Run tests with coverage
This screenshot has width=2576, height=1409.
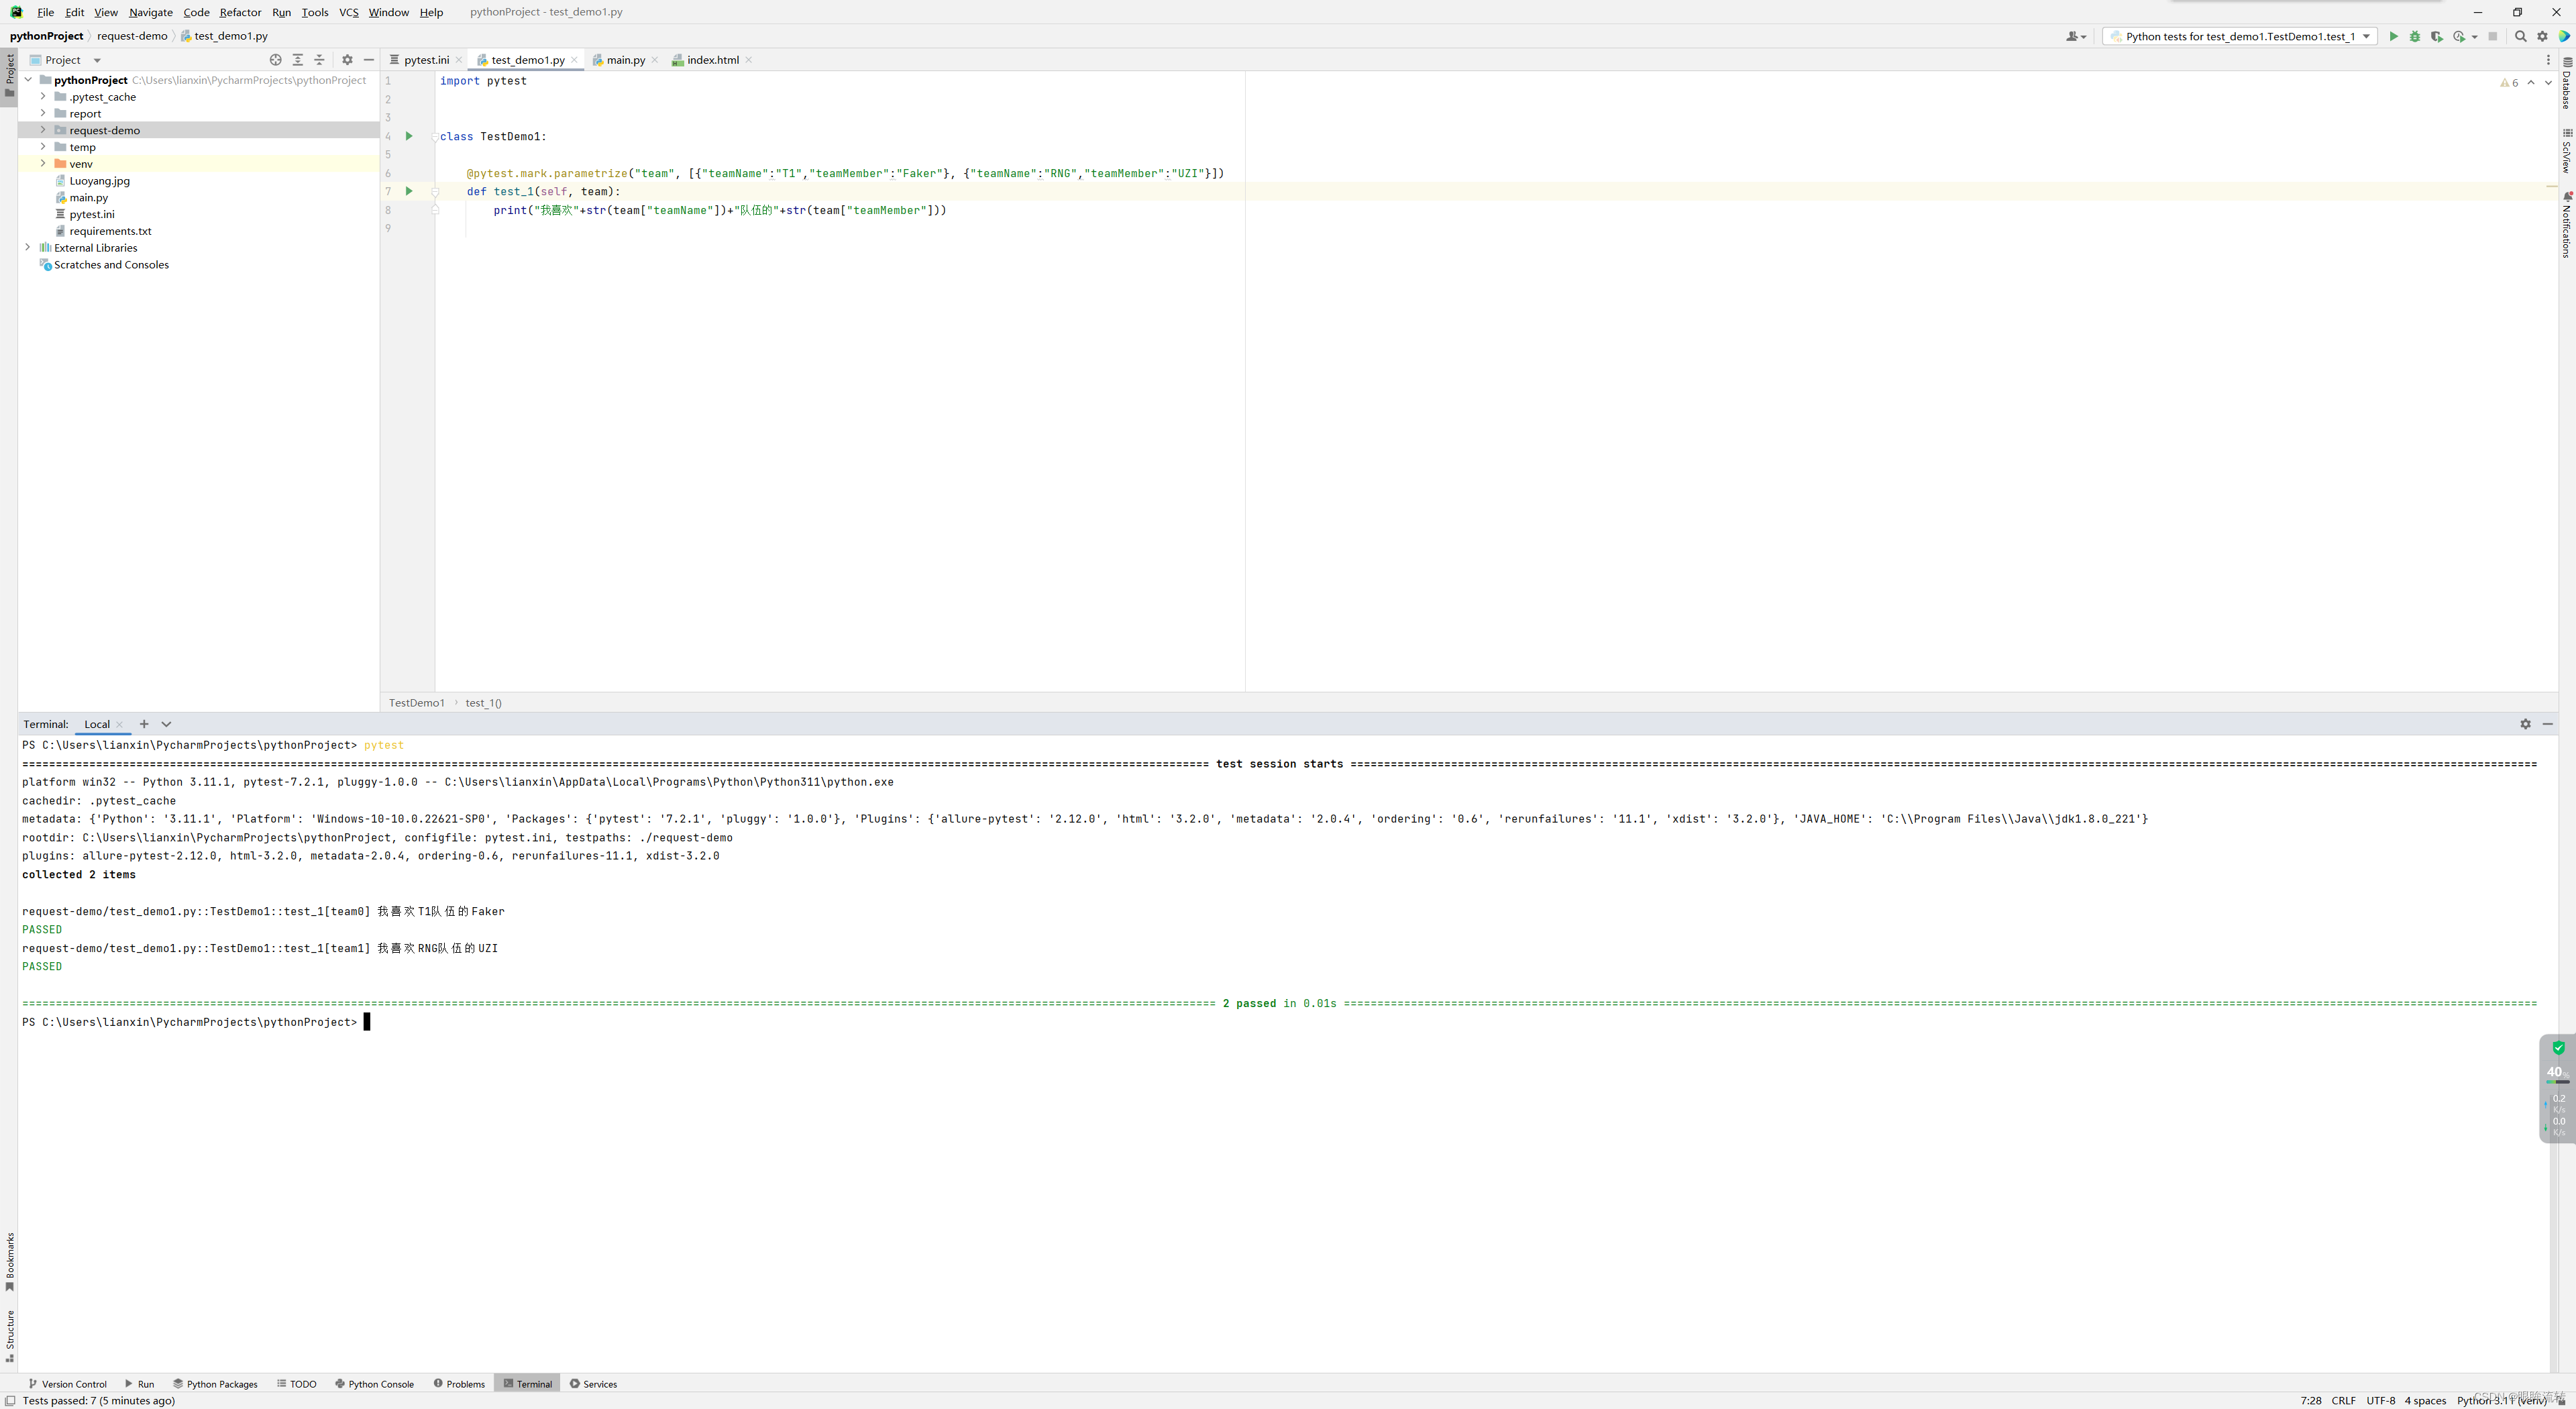pyautogui.click(x=2436, y=36)
